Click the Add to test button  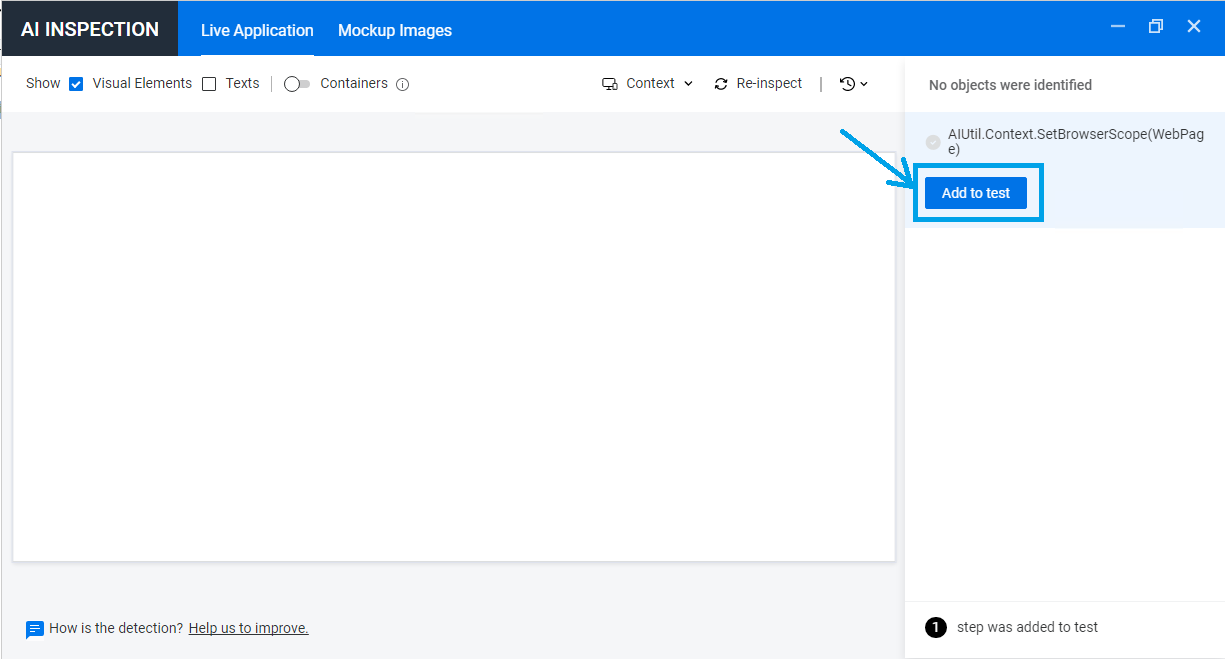pos(975,192)
